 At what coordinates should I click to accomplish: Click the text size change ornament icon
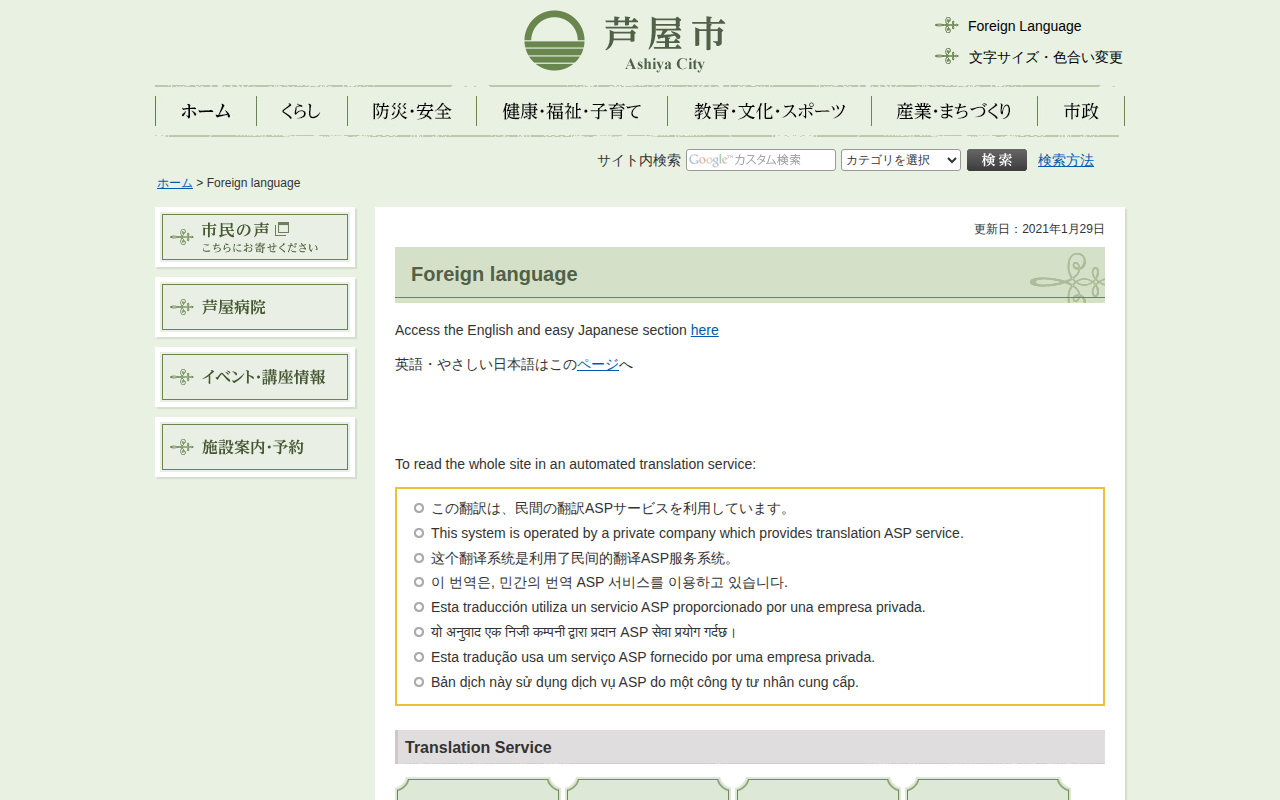pos(946,56)
